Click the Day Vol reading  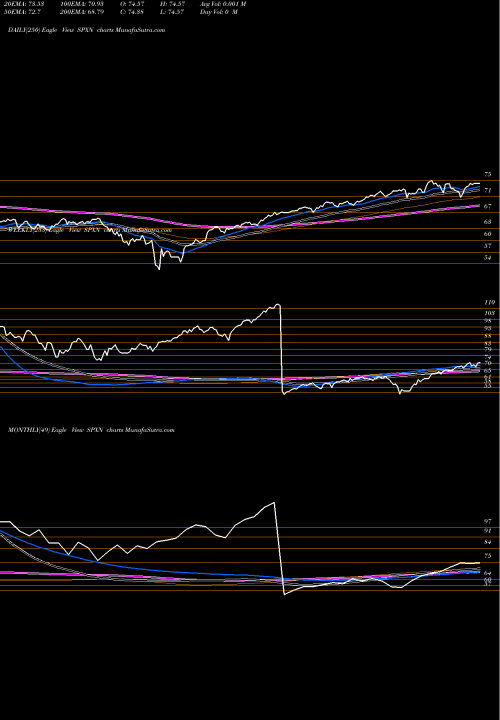219,11
